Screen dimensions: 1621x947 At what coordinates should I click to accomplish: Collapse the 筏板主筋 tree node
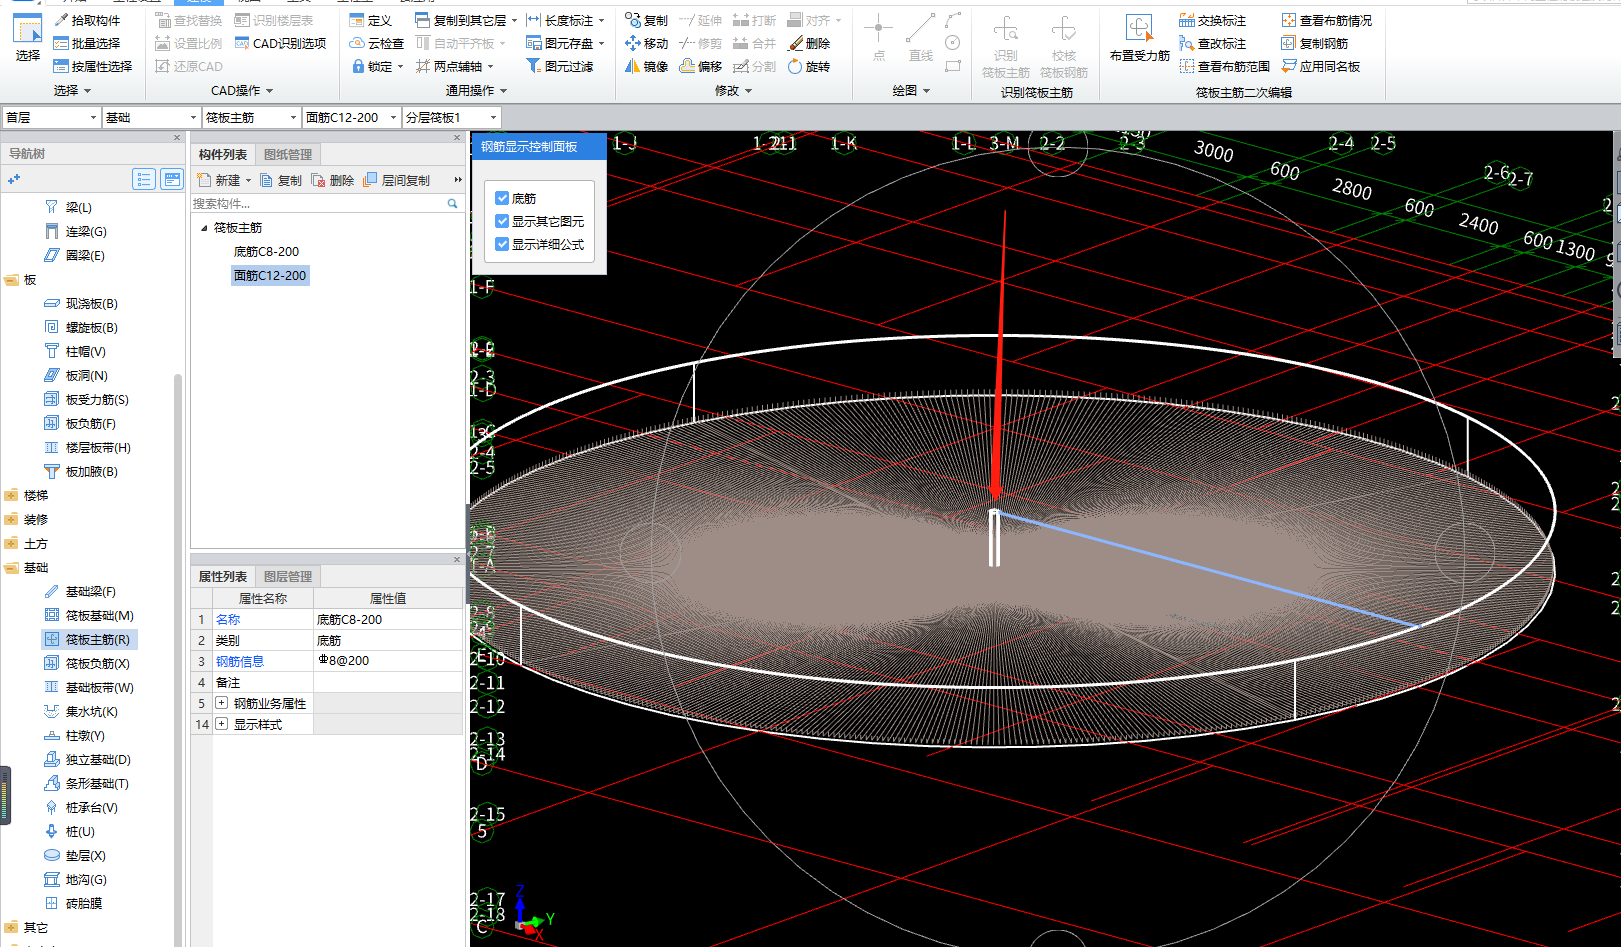(204, 228)
